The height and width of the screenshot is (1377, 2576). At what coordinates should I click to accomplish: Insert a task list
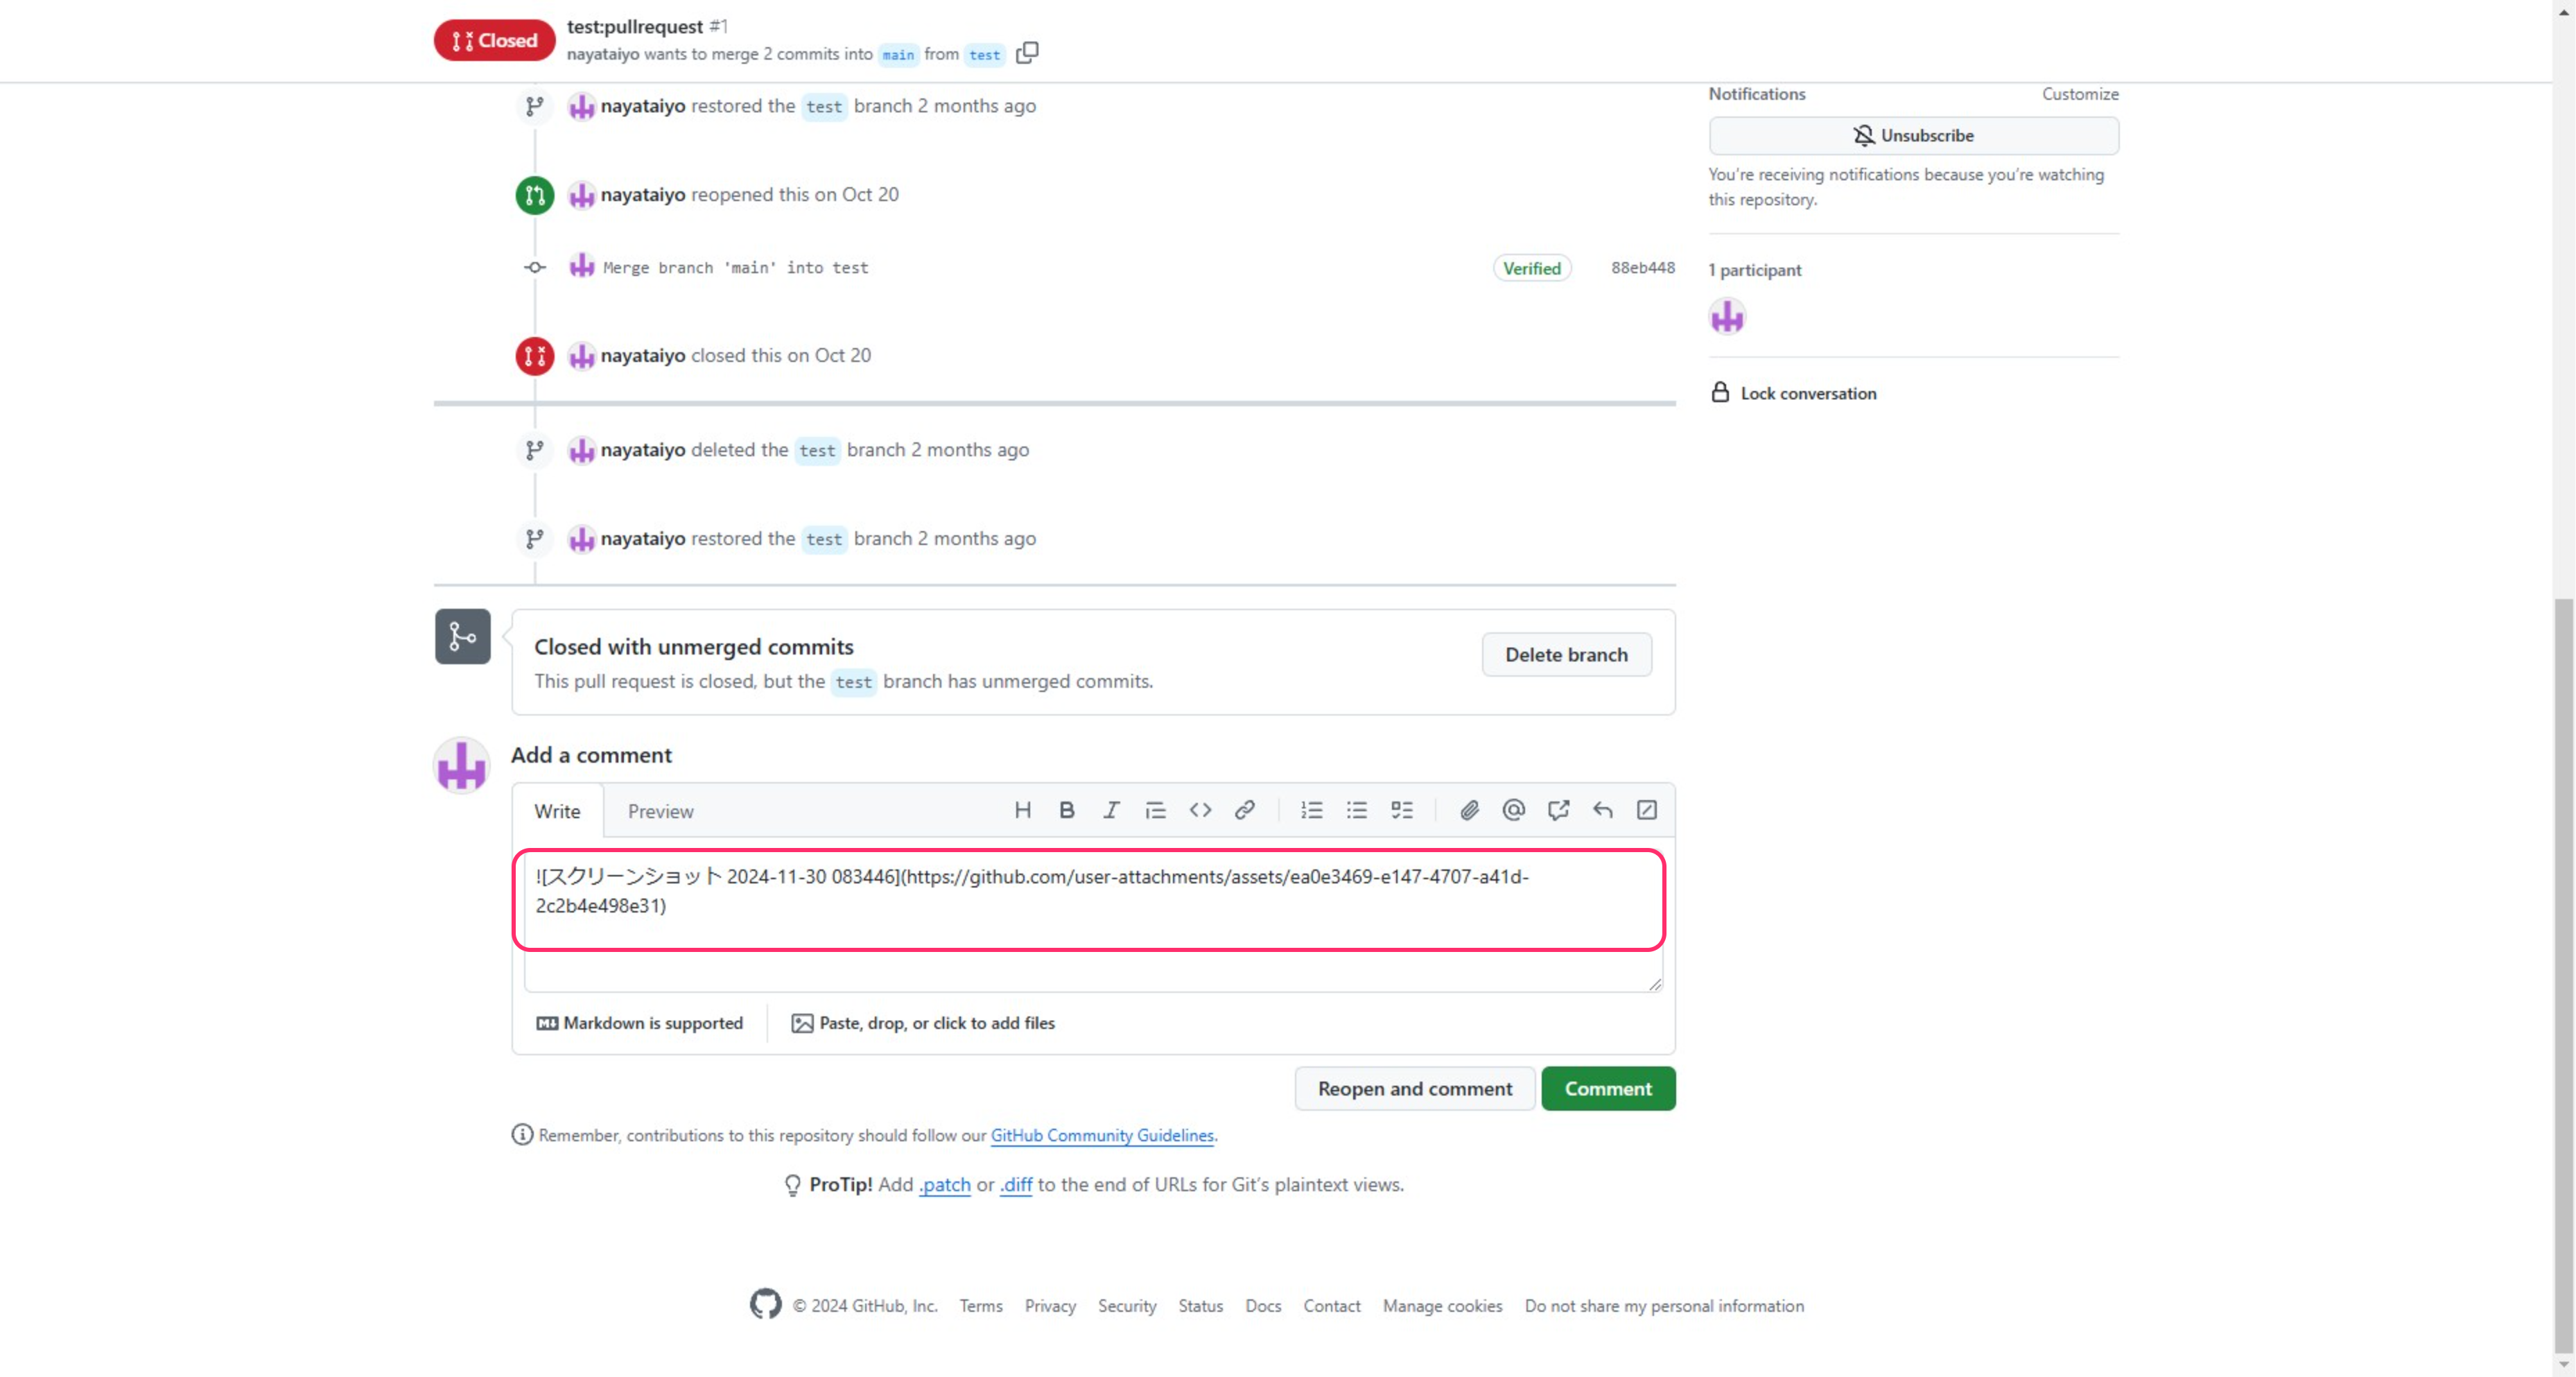click(1401, 810)
